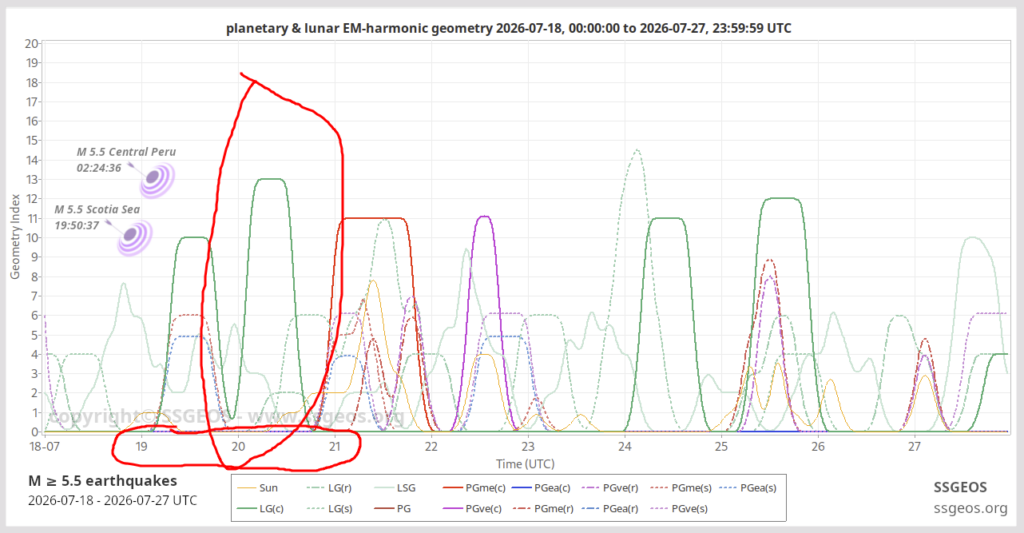The image size is (1024, 533).
Task: Click the red PGme(c) plateau at 11
Action: point(372,218)
